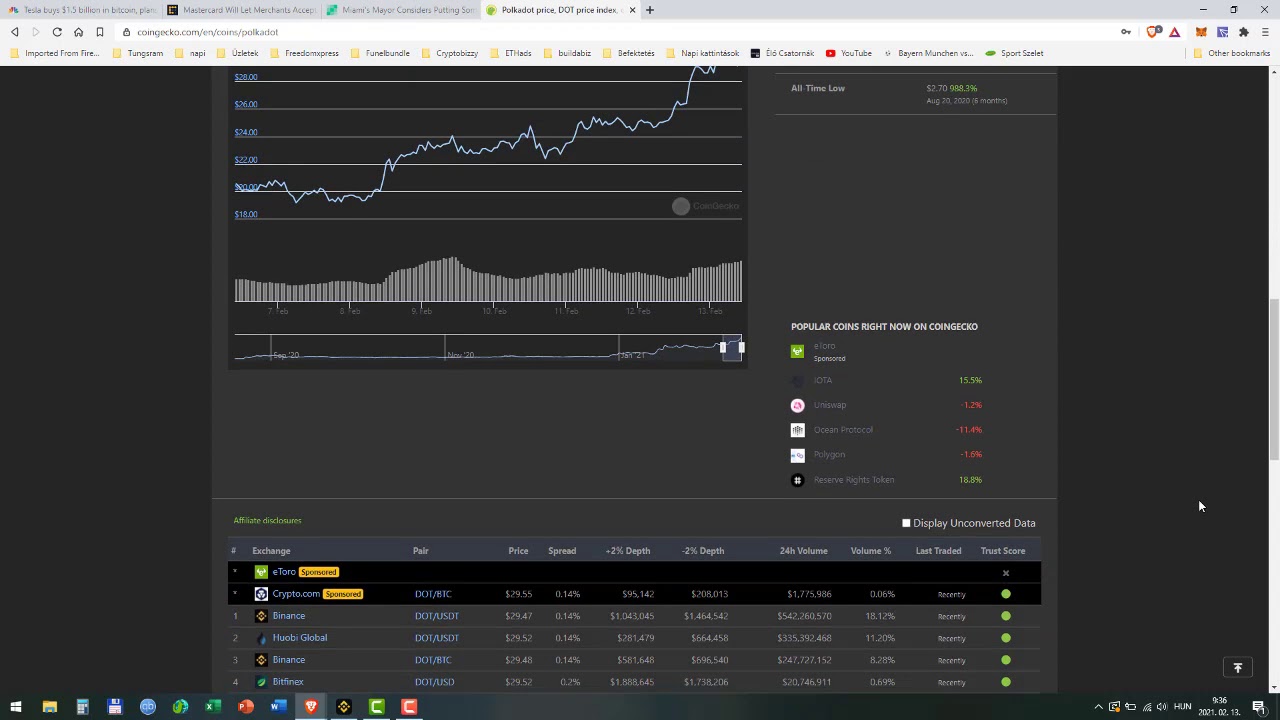The height and width of the screenshot is (720, 1280).
Task: Open the Windows notification center
Action: 1259,707
